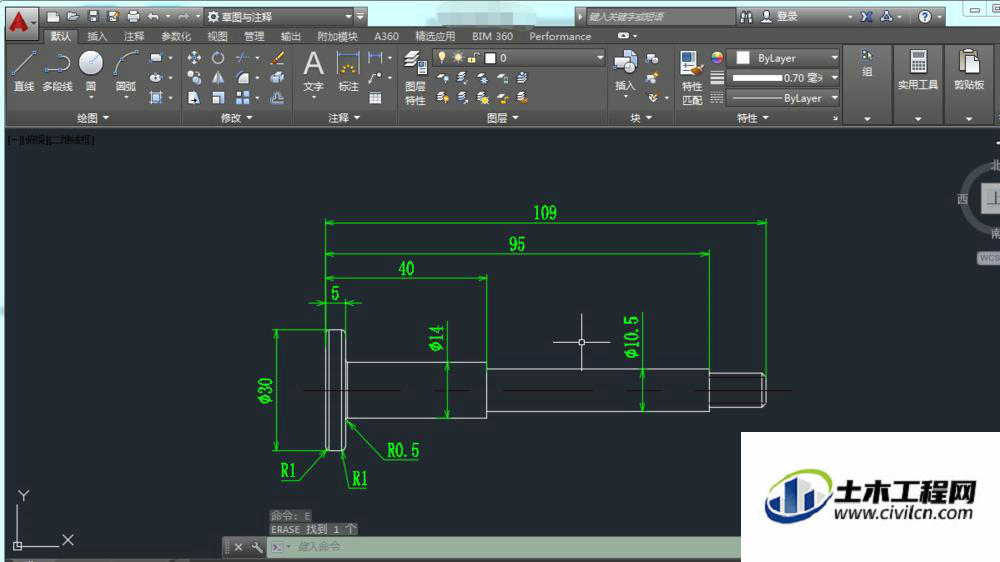
Task: Click command line customize wrench icon
Action: [257, 547]
